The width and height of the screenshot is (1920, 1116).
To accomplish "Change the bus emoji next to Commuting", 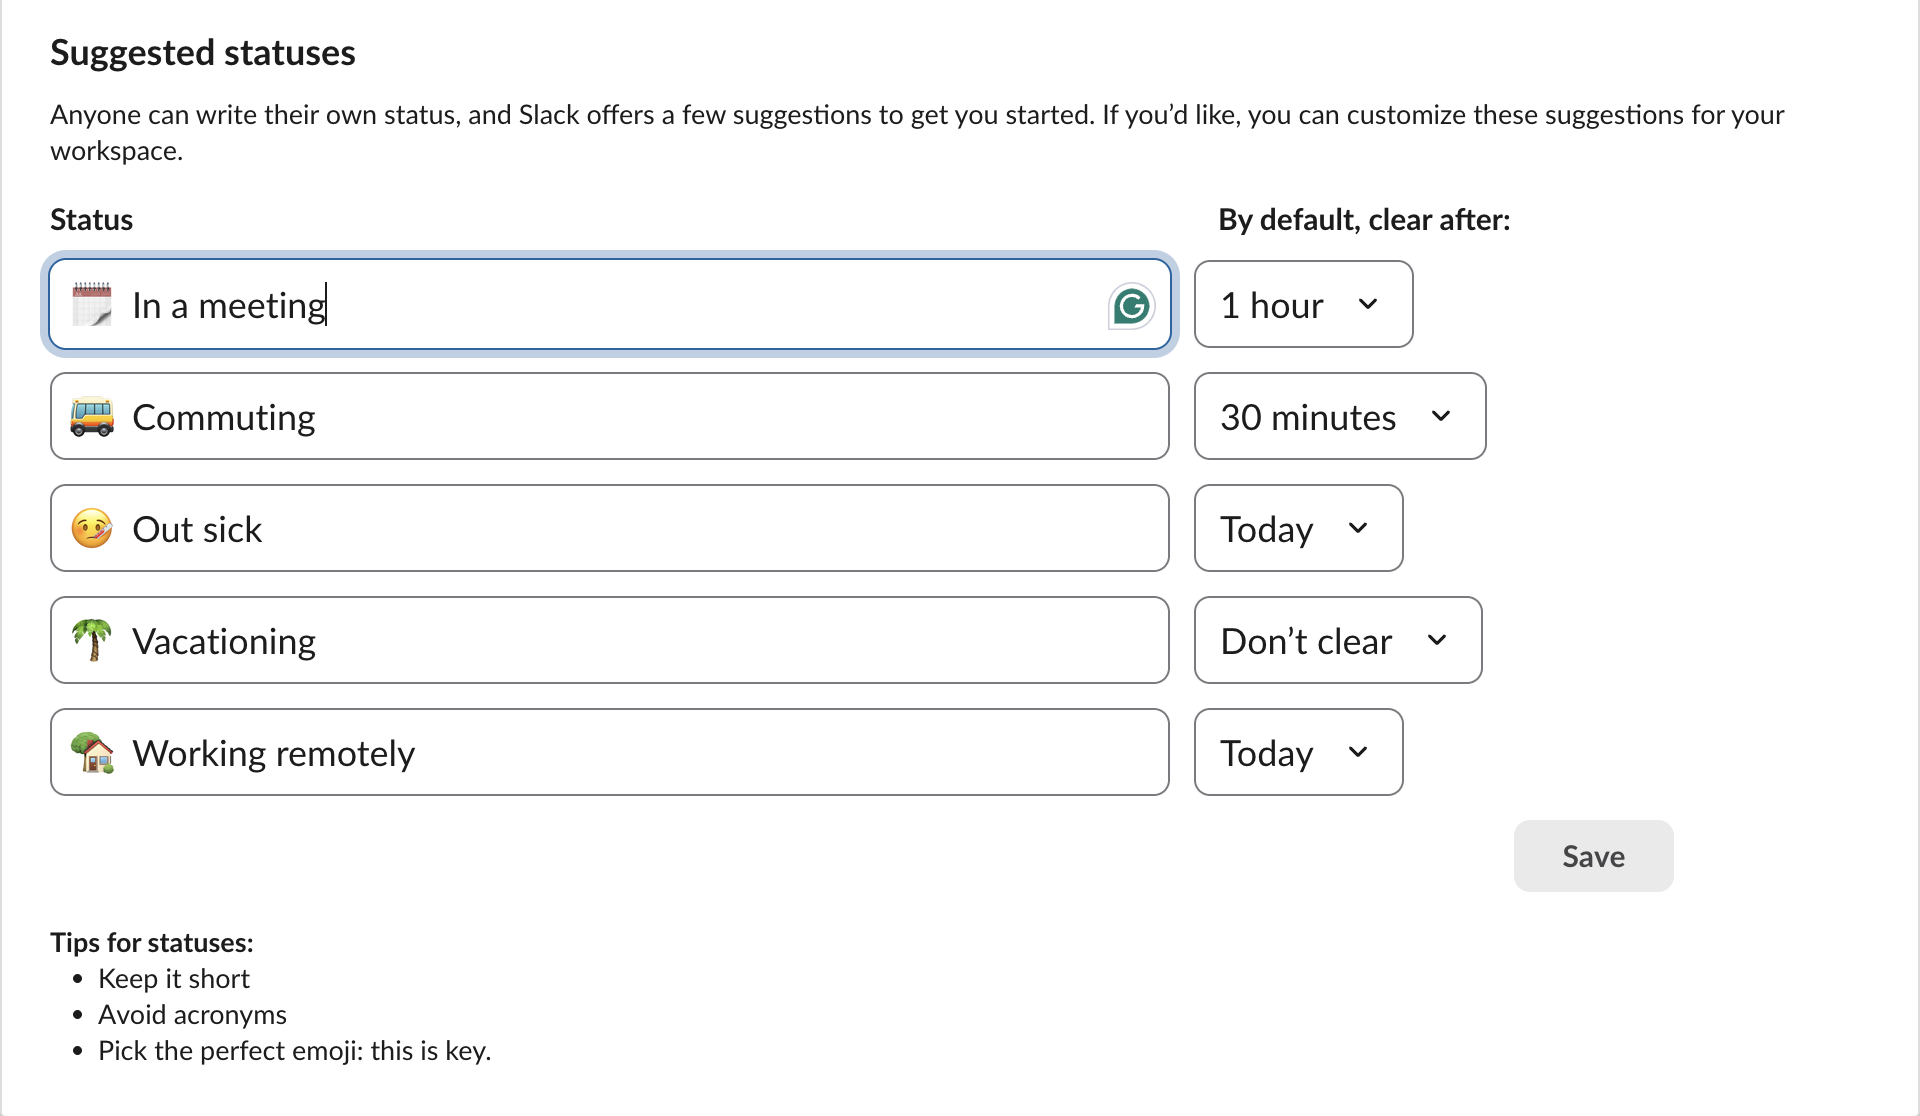I will tap(92, 417).
